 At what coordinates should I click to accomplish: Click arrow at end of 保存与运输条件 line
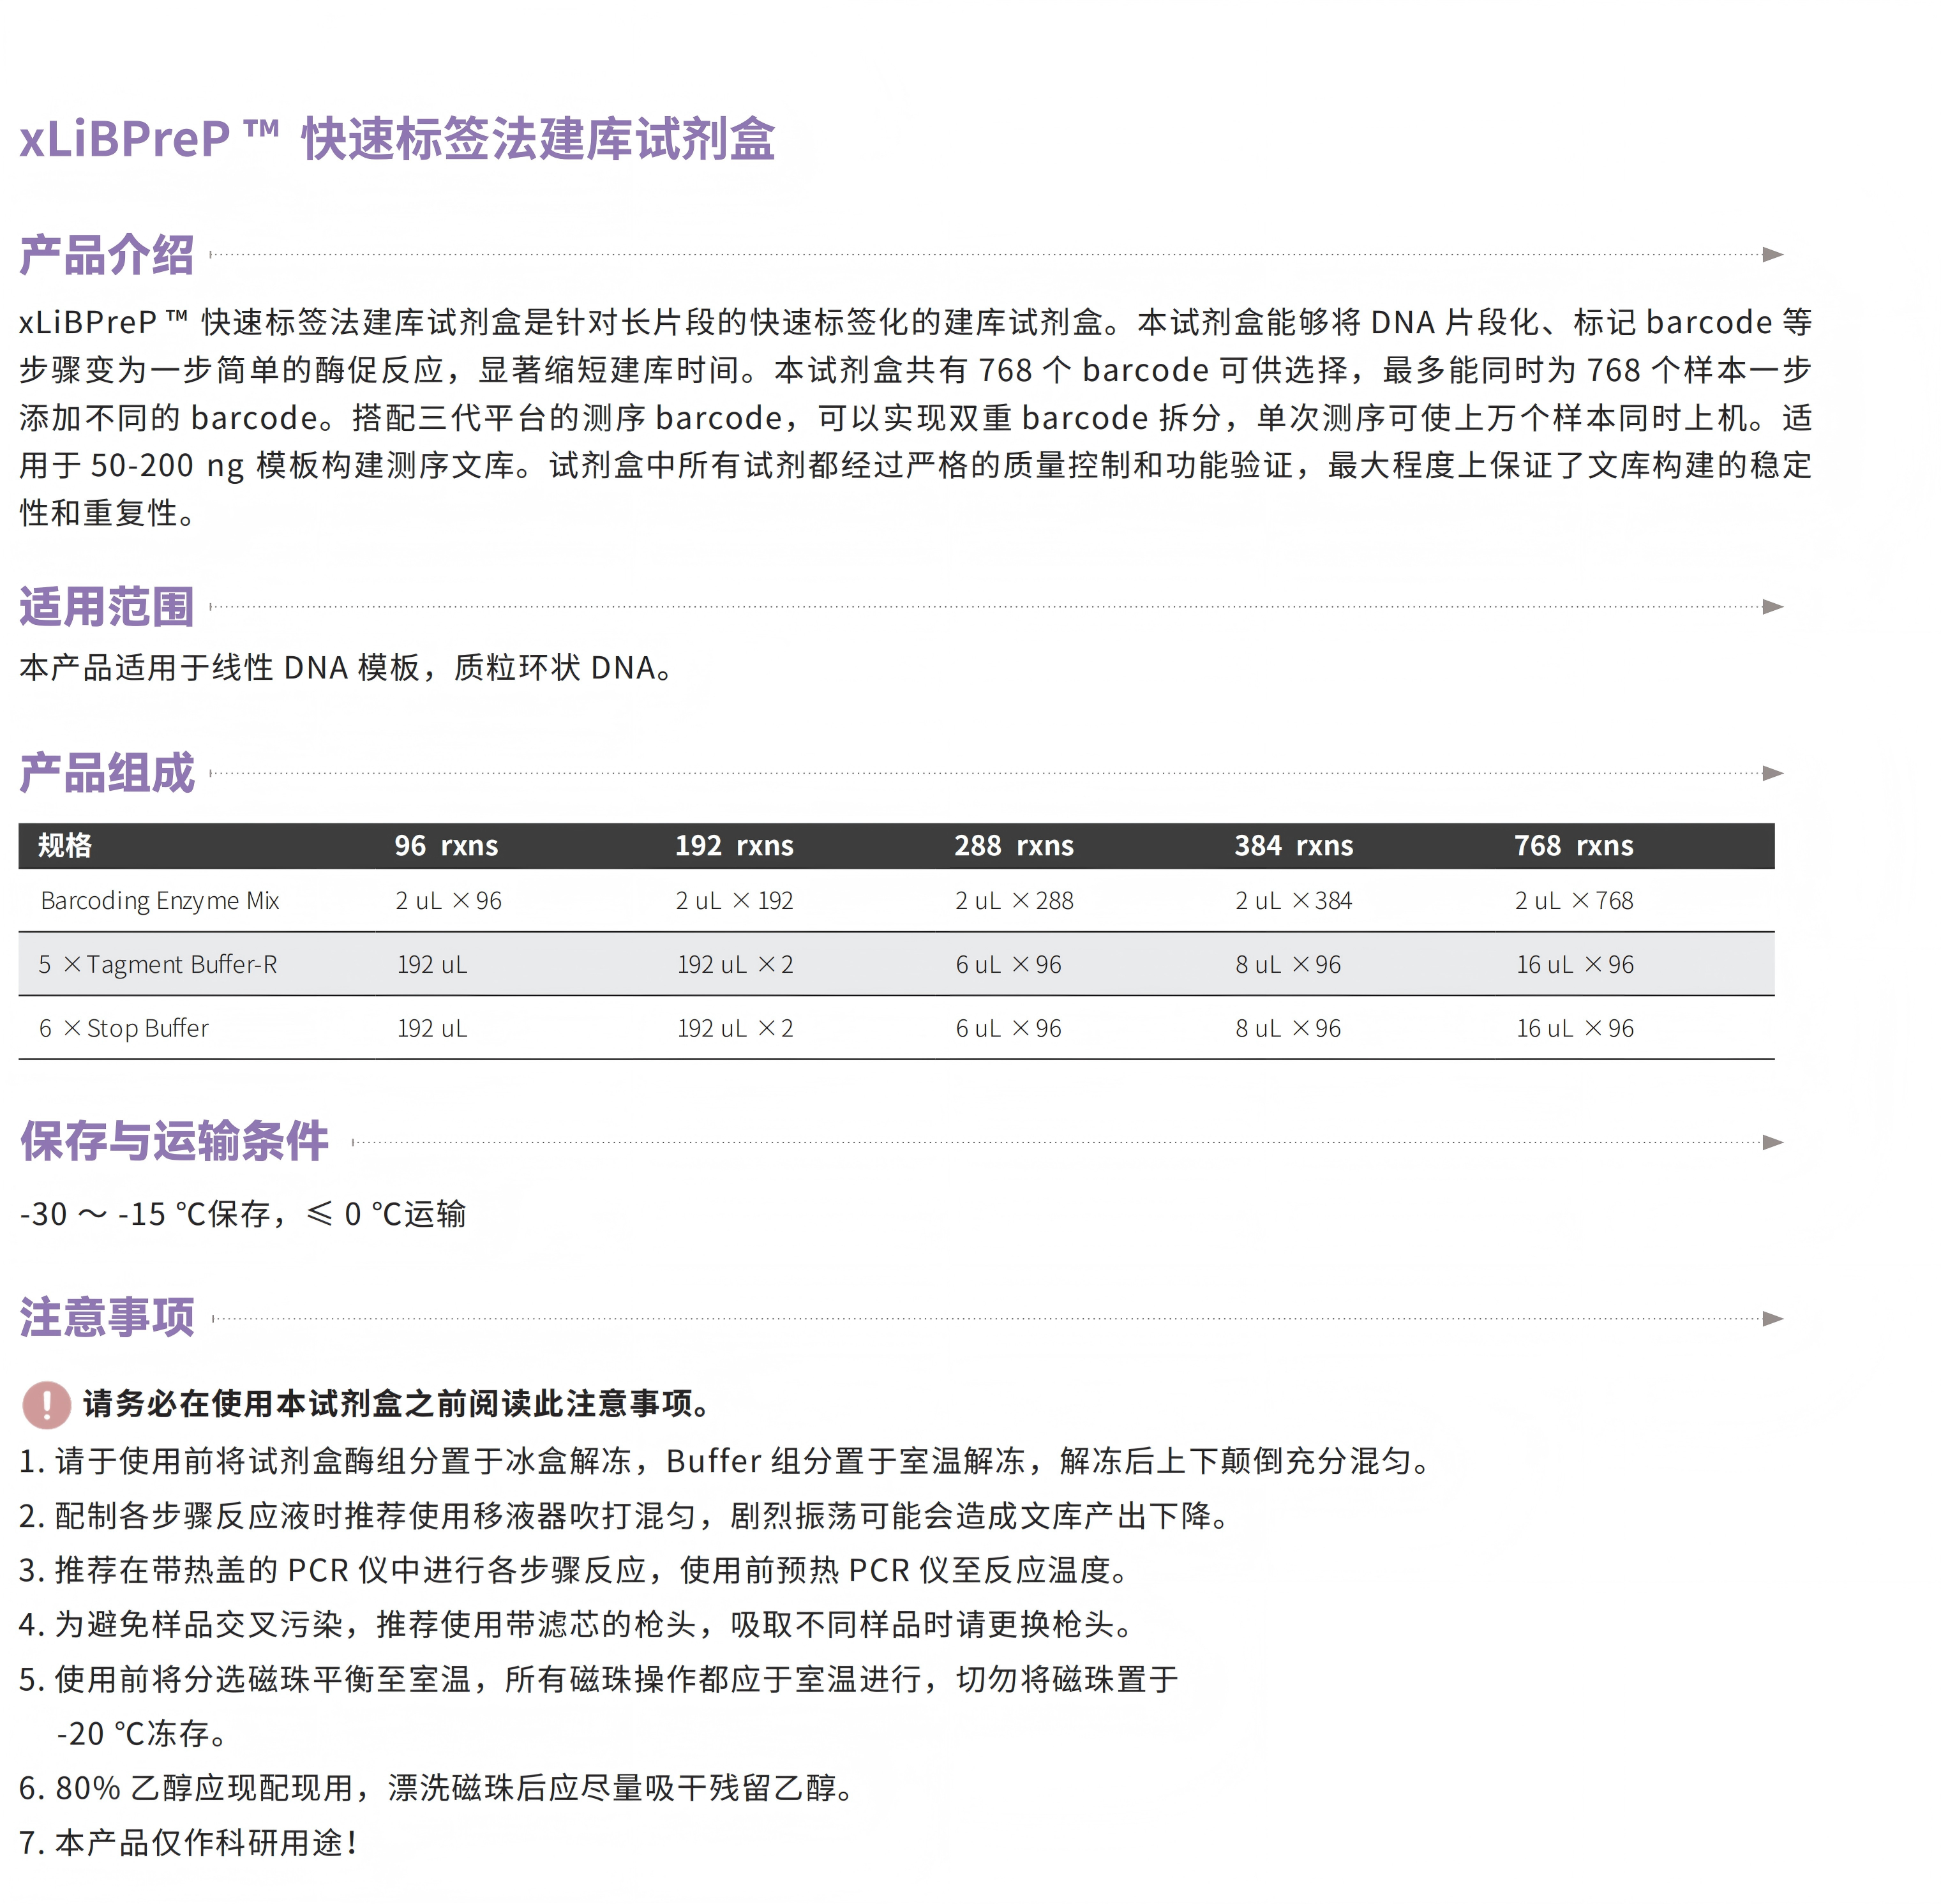(1772, 1143)
